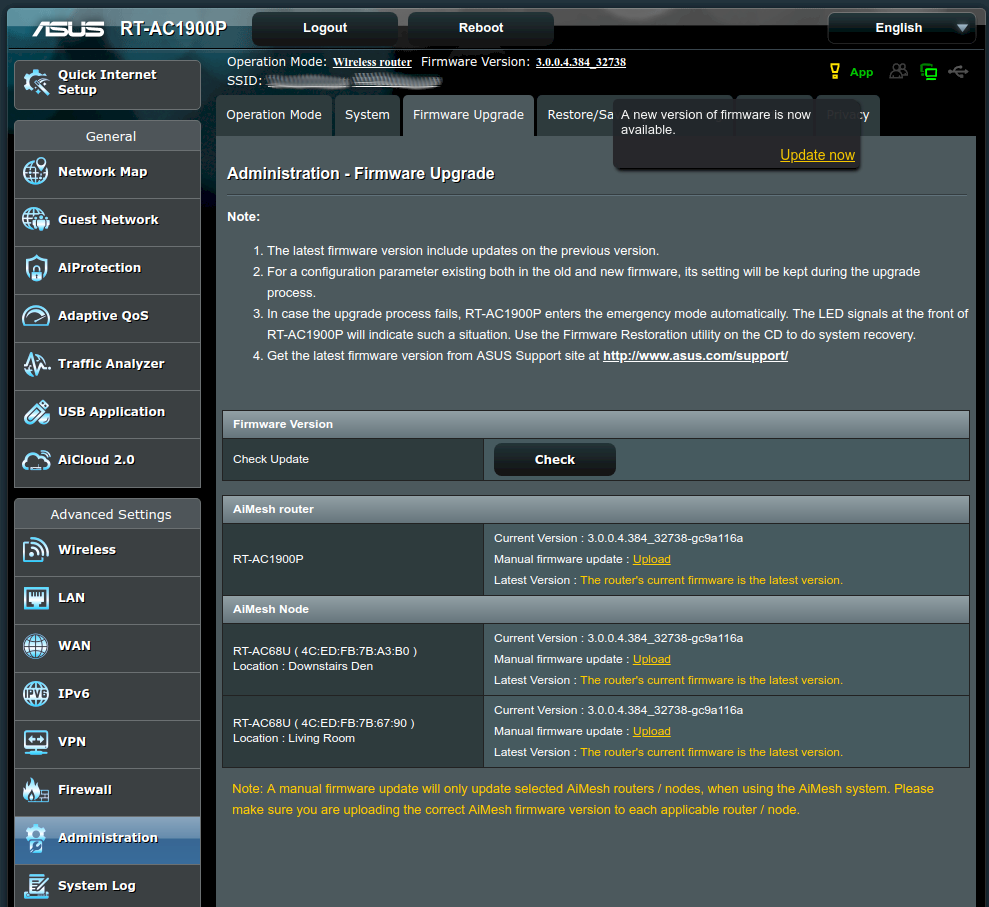989x907 pixels.
Task: Click Upload for RT-AC1900P router
Action: pos(652,559)
